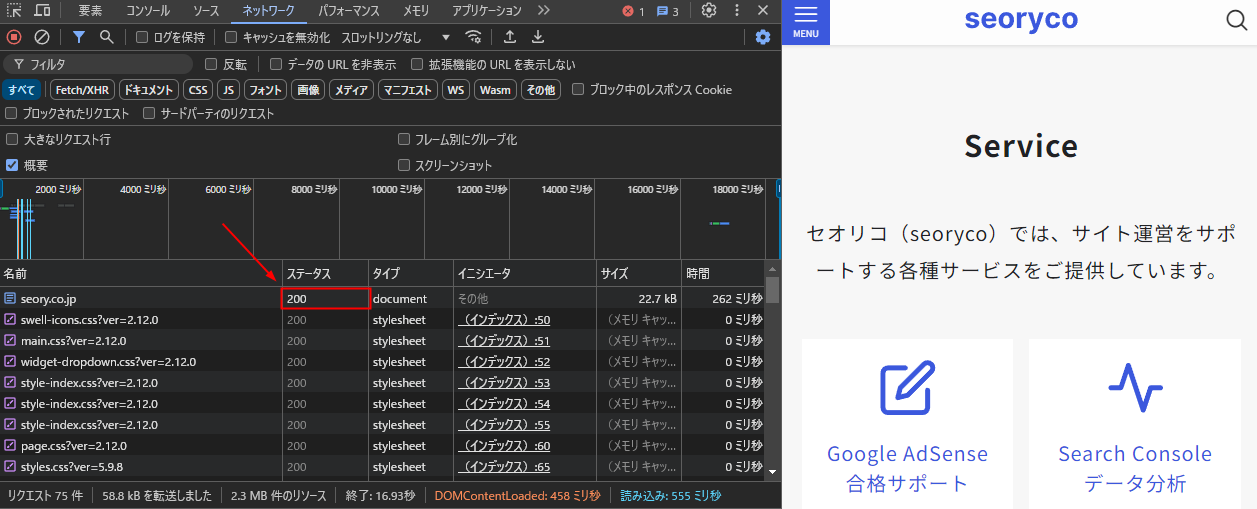Sort by the ステータス column header
Screen dimensions: 1257x509
click(323, 273)
